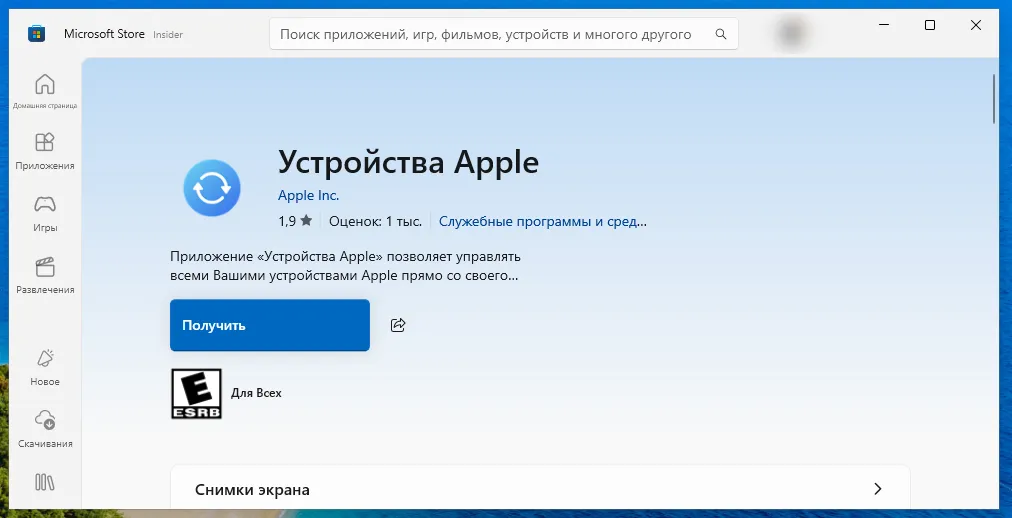Open the Apple Inc. publisher link

[309, 195]
